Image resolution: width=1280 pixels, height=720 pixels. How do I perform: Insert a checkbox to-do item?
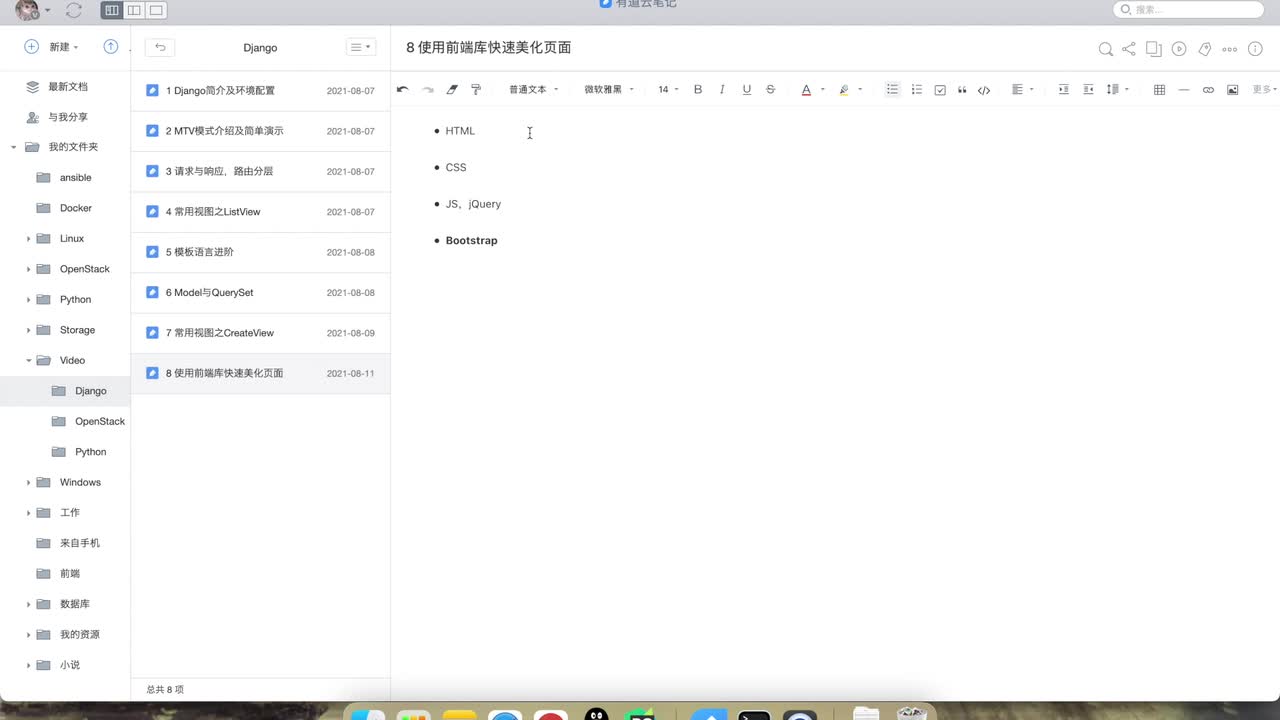click(940, 90)
